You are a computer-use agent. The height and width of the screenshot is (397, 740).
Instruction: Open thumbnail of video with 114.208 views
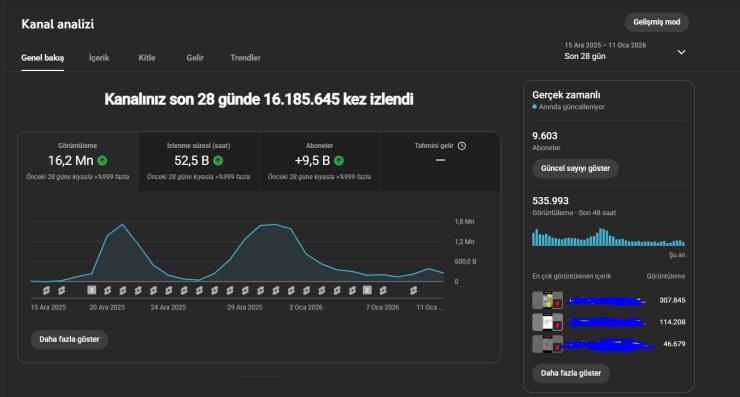click(x=547, y=322)
